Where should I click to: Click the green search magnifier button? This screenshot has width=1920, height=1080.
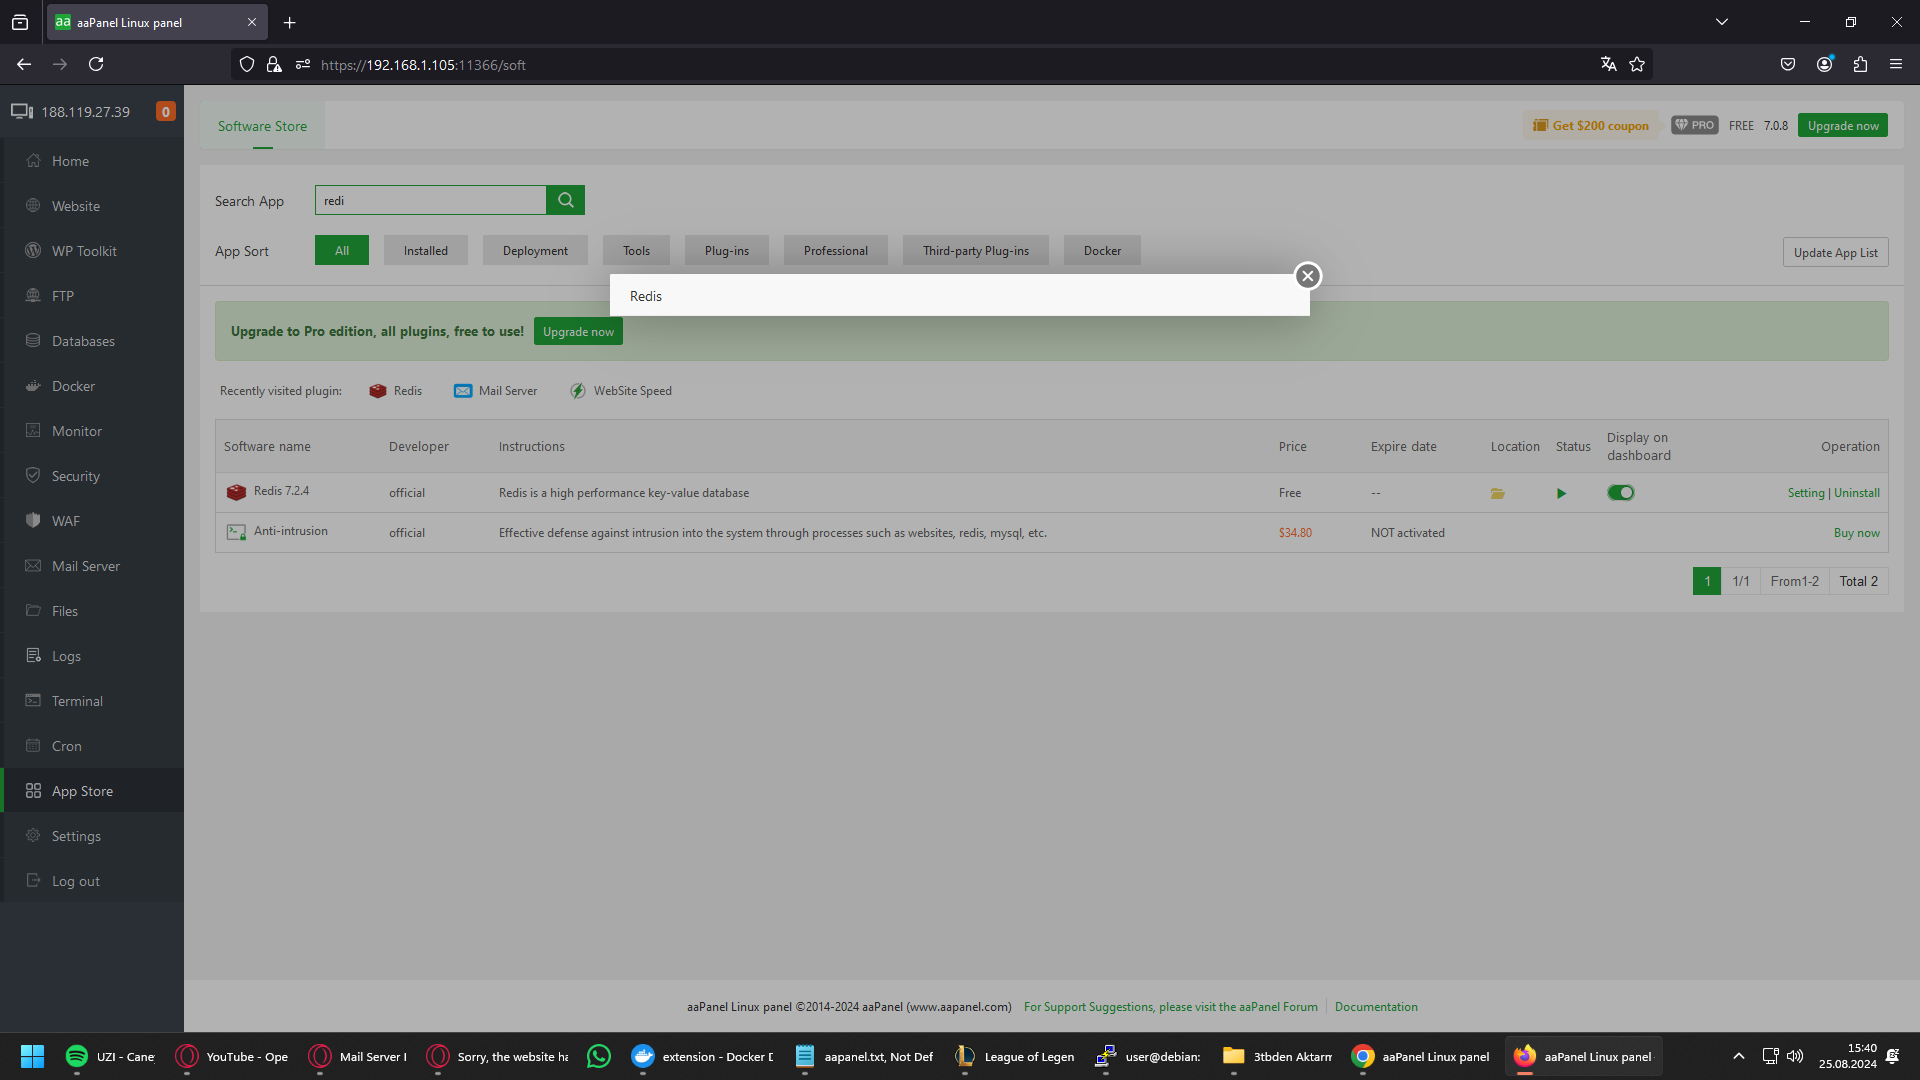pyautogui.click(x=565, y=200)
